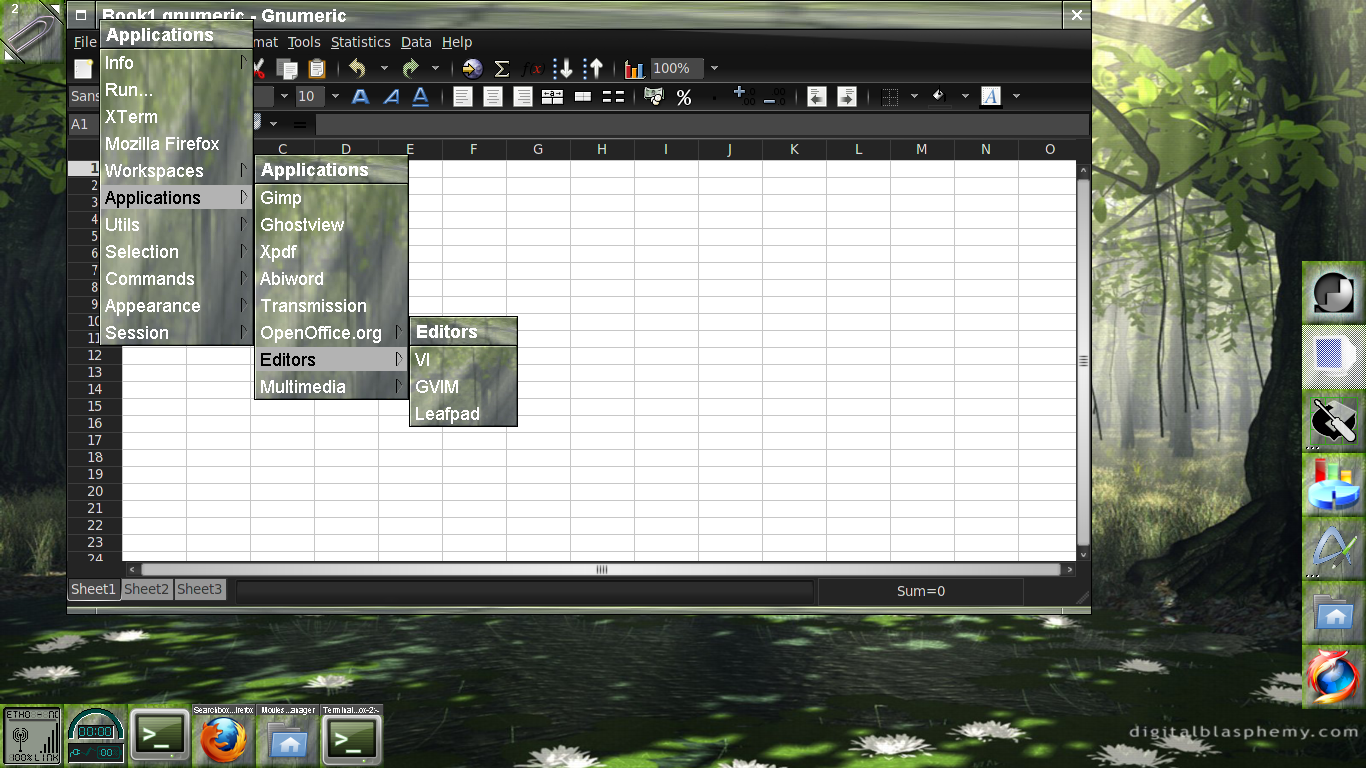
Task: Click the Copy icon in Gnumeric toolbar
Action: tap(288, 69)
